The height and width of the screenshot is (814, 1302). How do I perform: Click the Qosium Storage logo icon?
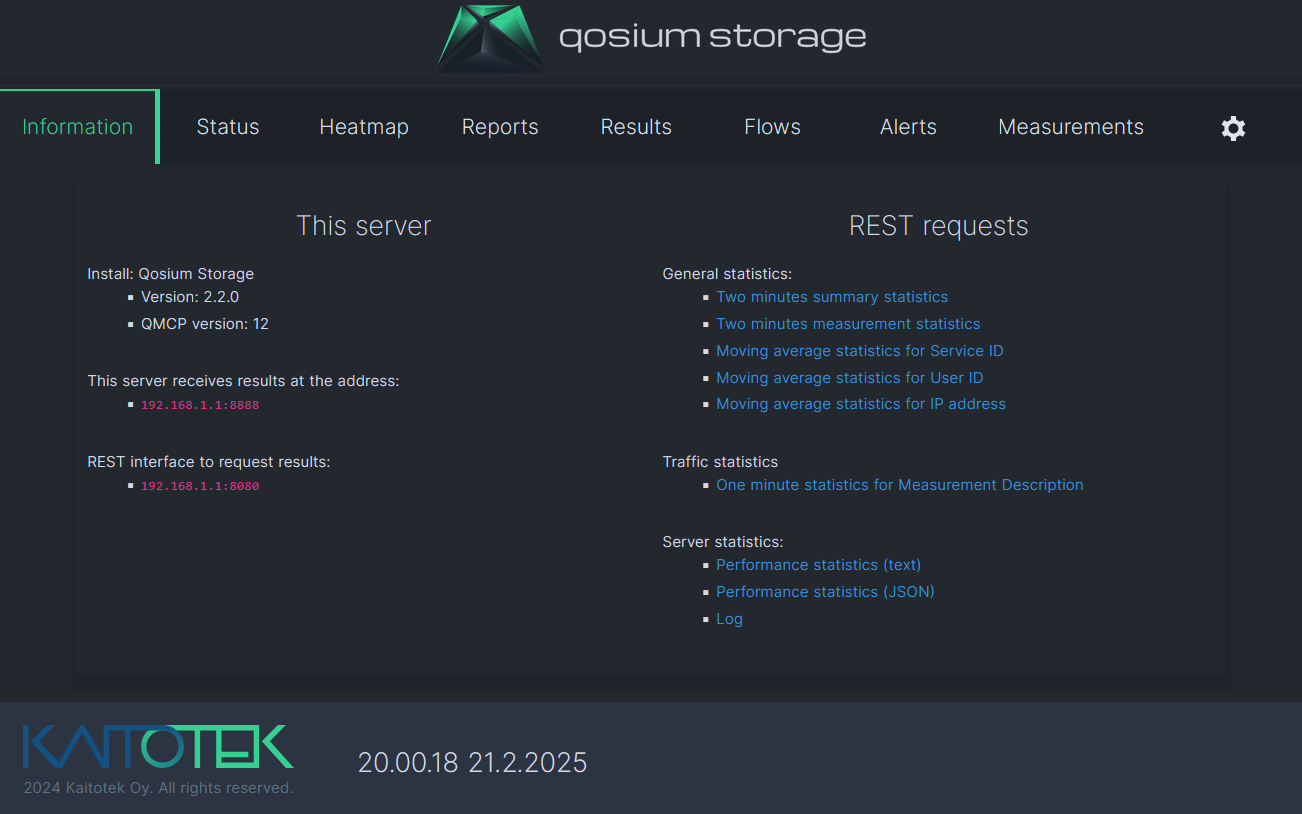tap(491, 38)
